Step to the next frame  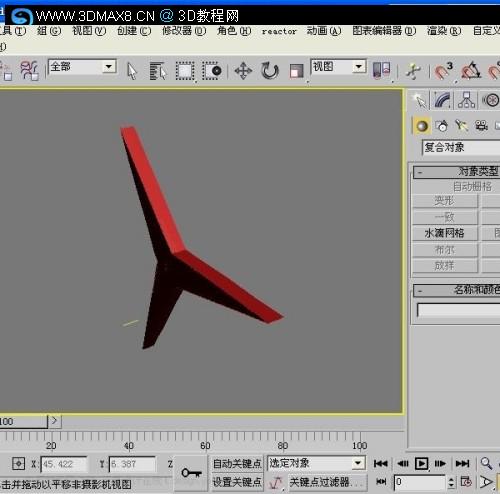coord(441,463)
